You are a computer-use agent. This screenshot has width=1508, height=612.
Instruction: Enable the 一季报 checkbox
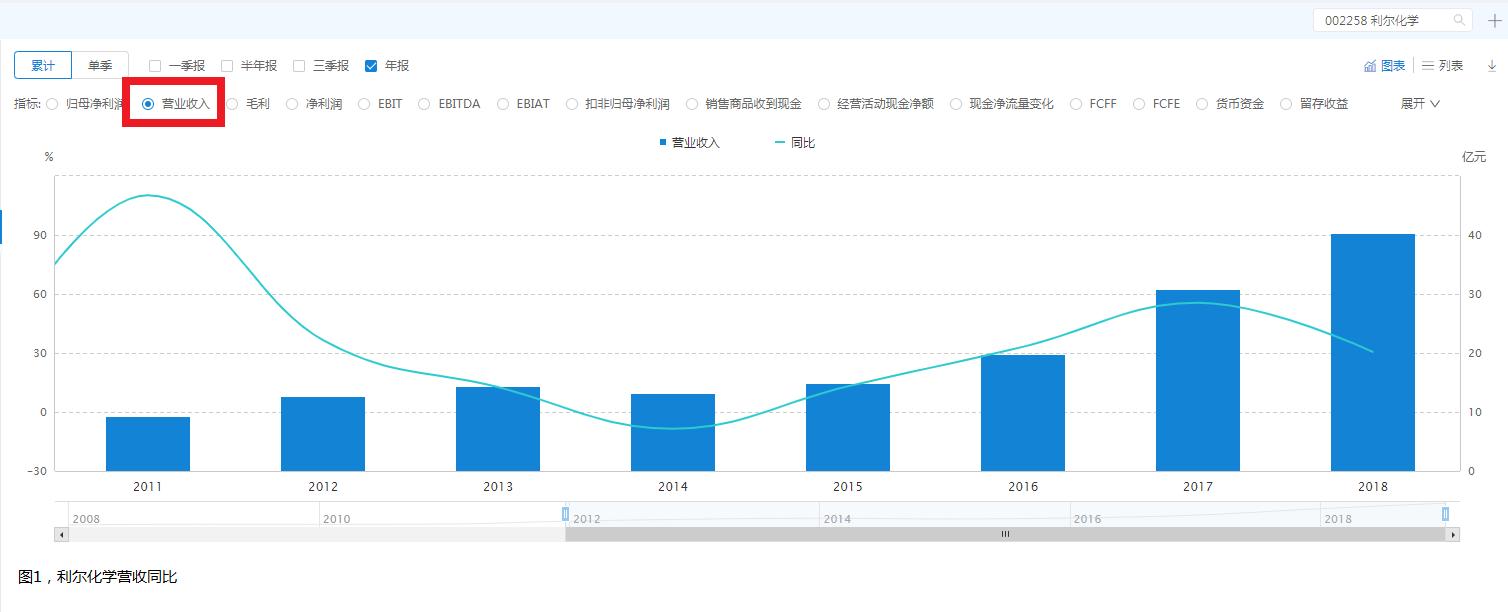pos(155,66)
